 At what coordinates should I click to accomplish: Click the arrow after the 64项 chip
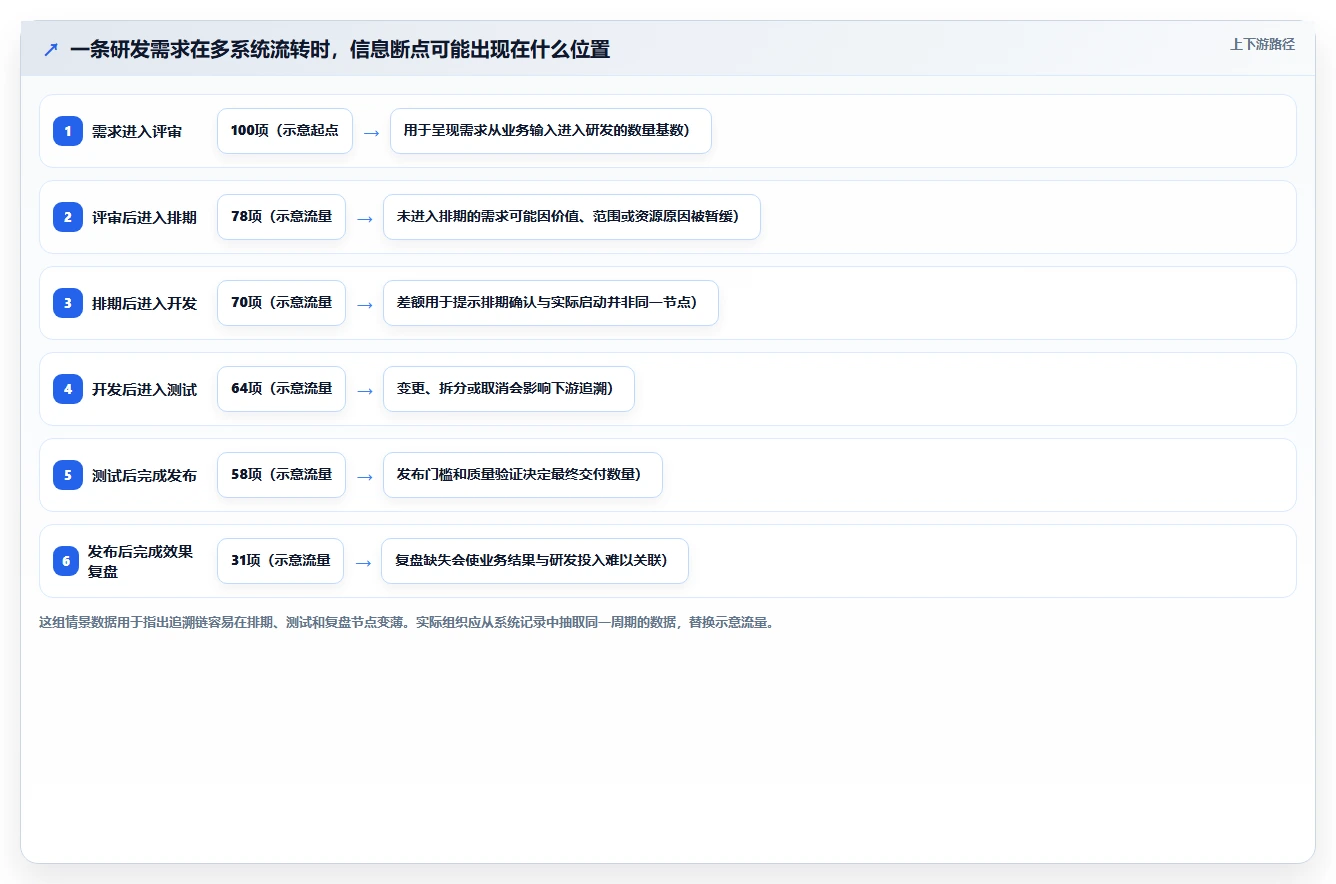pyautogui.click(x=364, y=390)
